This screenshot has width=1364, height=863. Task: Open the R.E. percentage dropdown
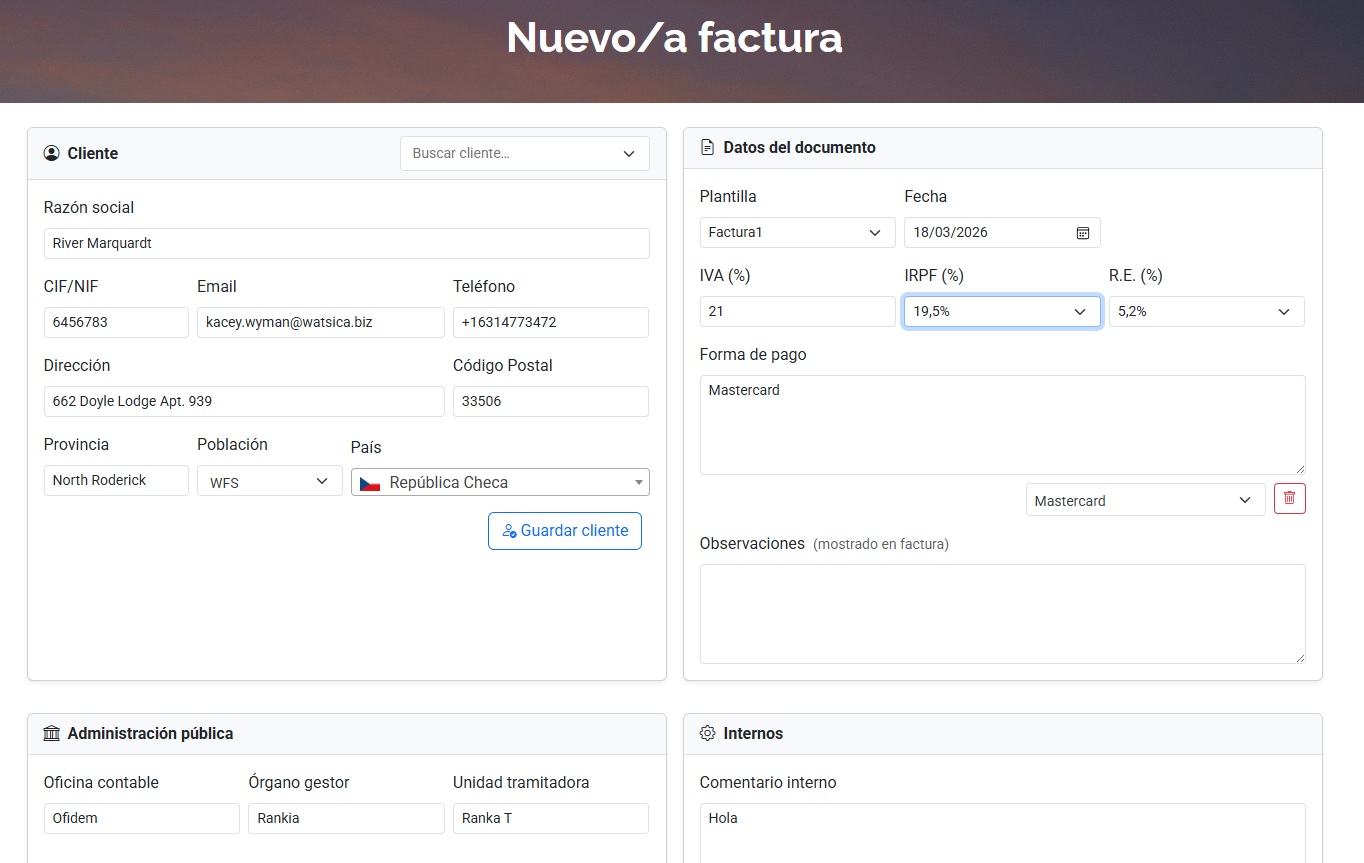tap(1206, 311)
